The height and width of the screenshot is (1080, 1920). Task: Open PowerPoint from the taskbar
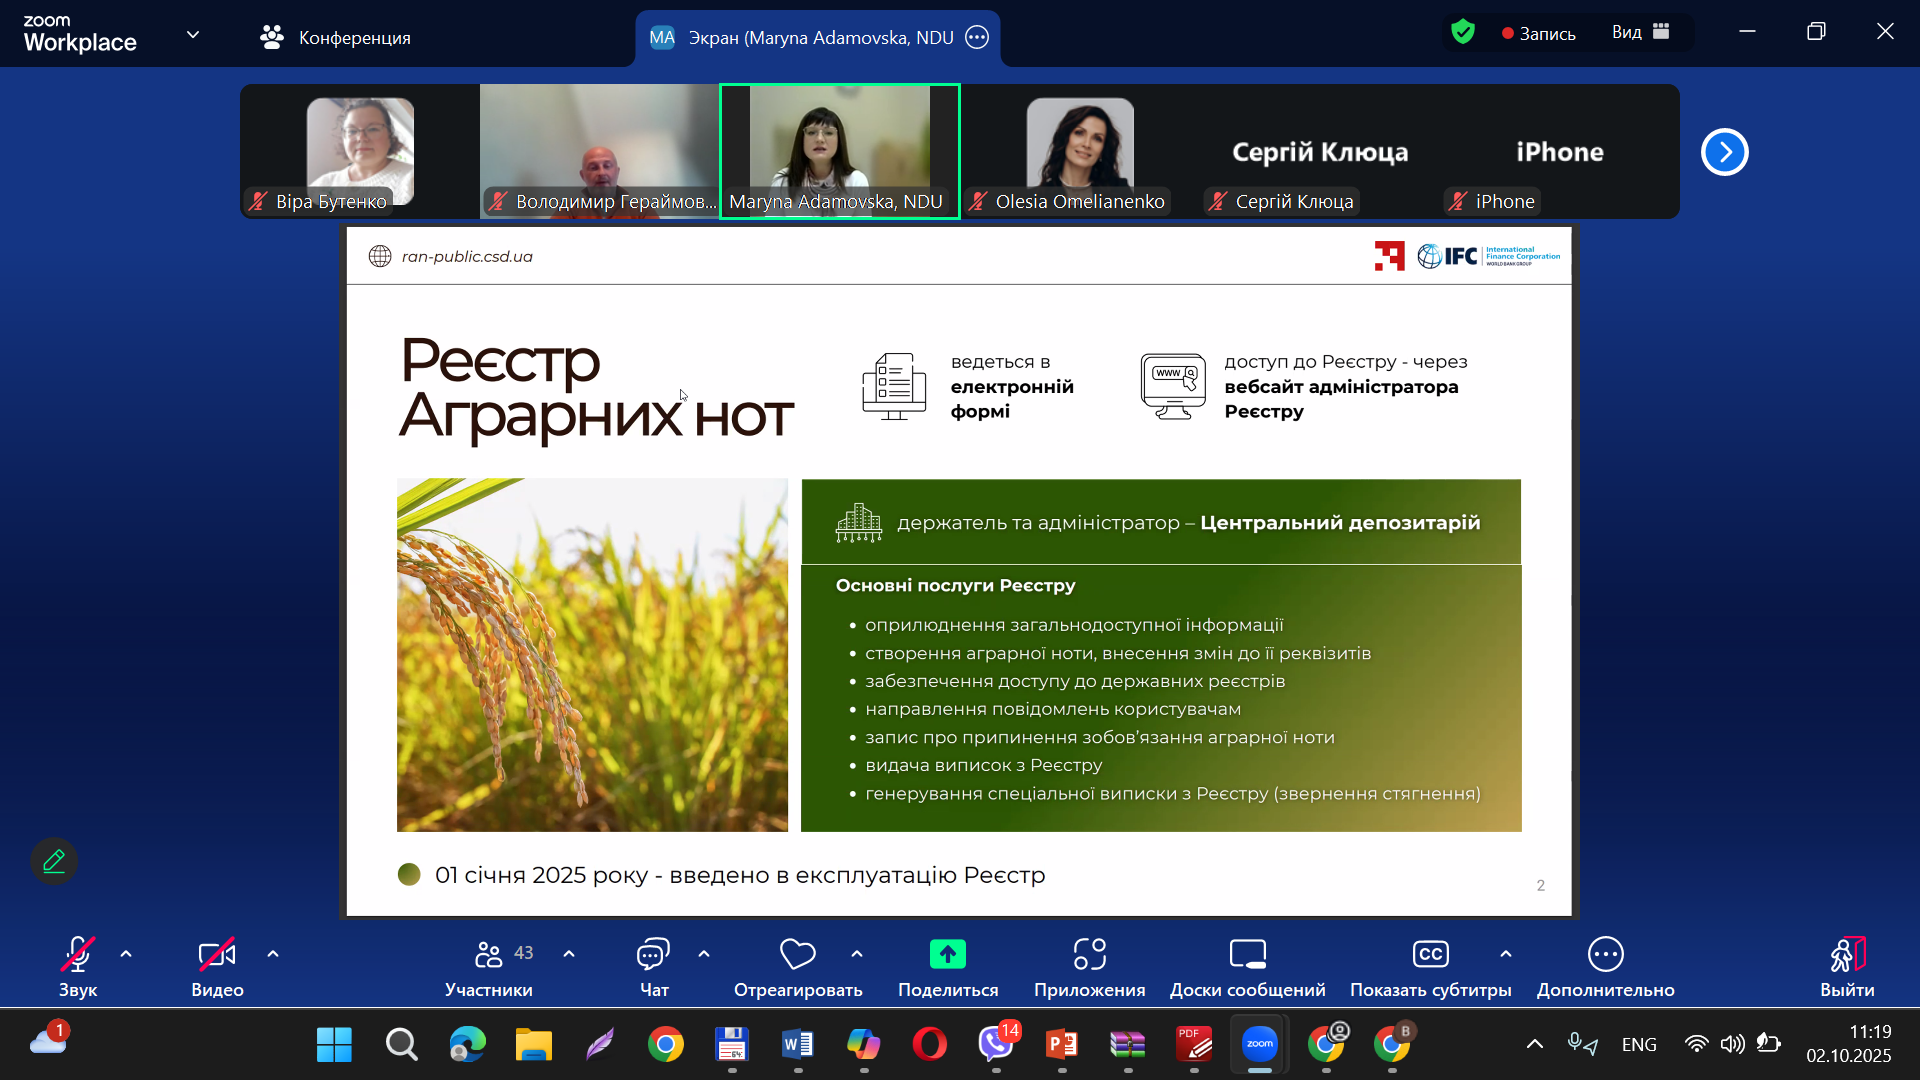(x=1062, y=1045)
